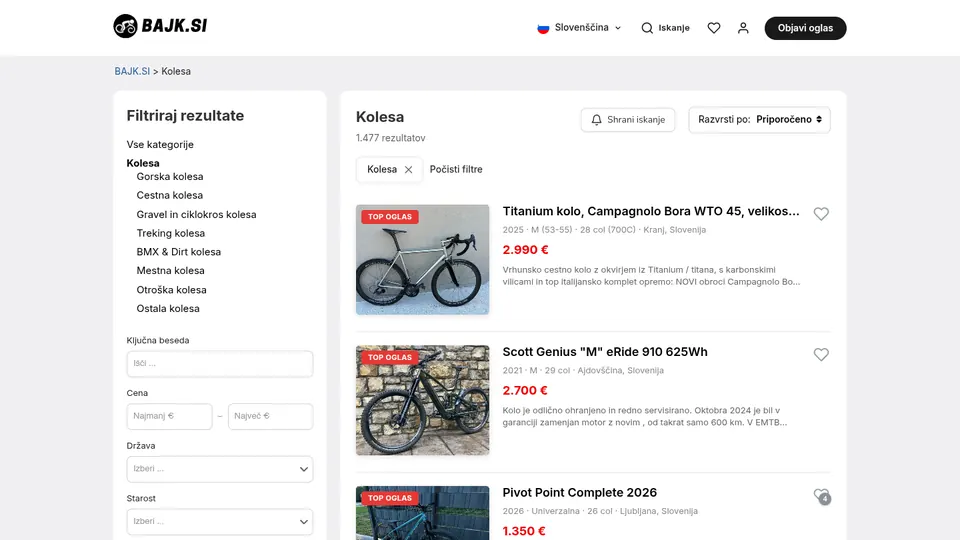Select the bold Kolesa category in the sidebar
This screenshot has width=960, height=540.
pos(143,163)
